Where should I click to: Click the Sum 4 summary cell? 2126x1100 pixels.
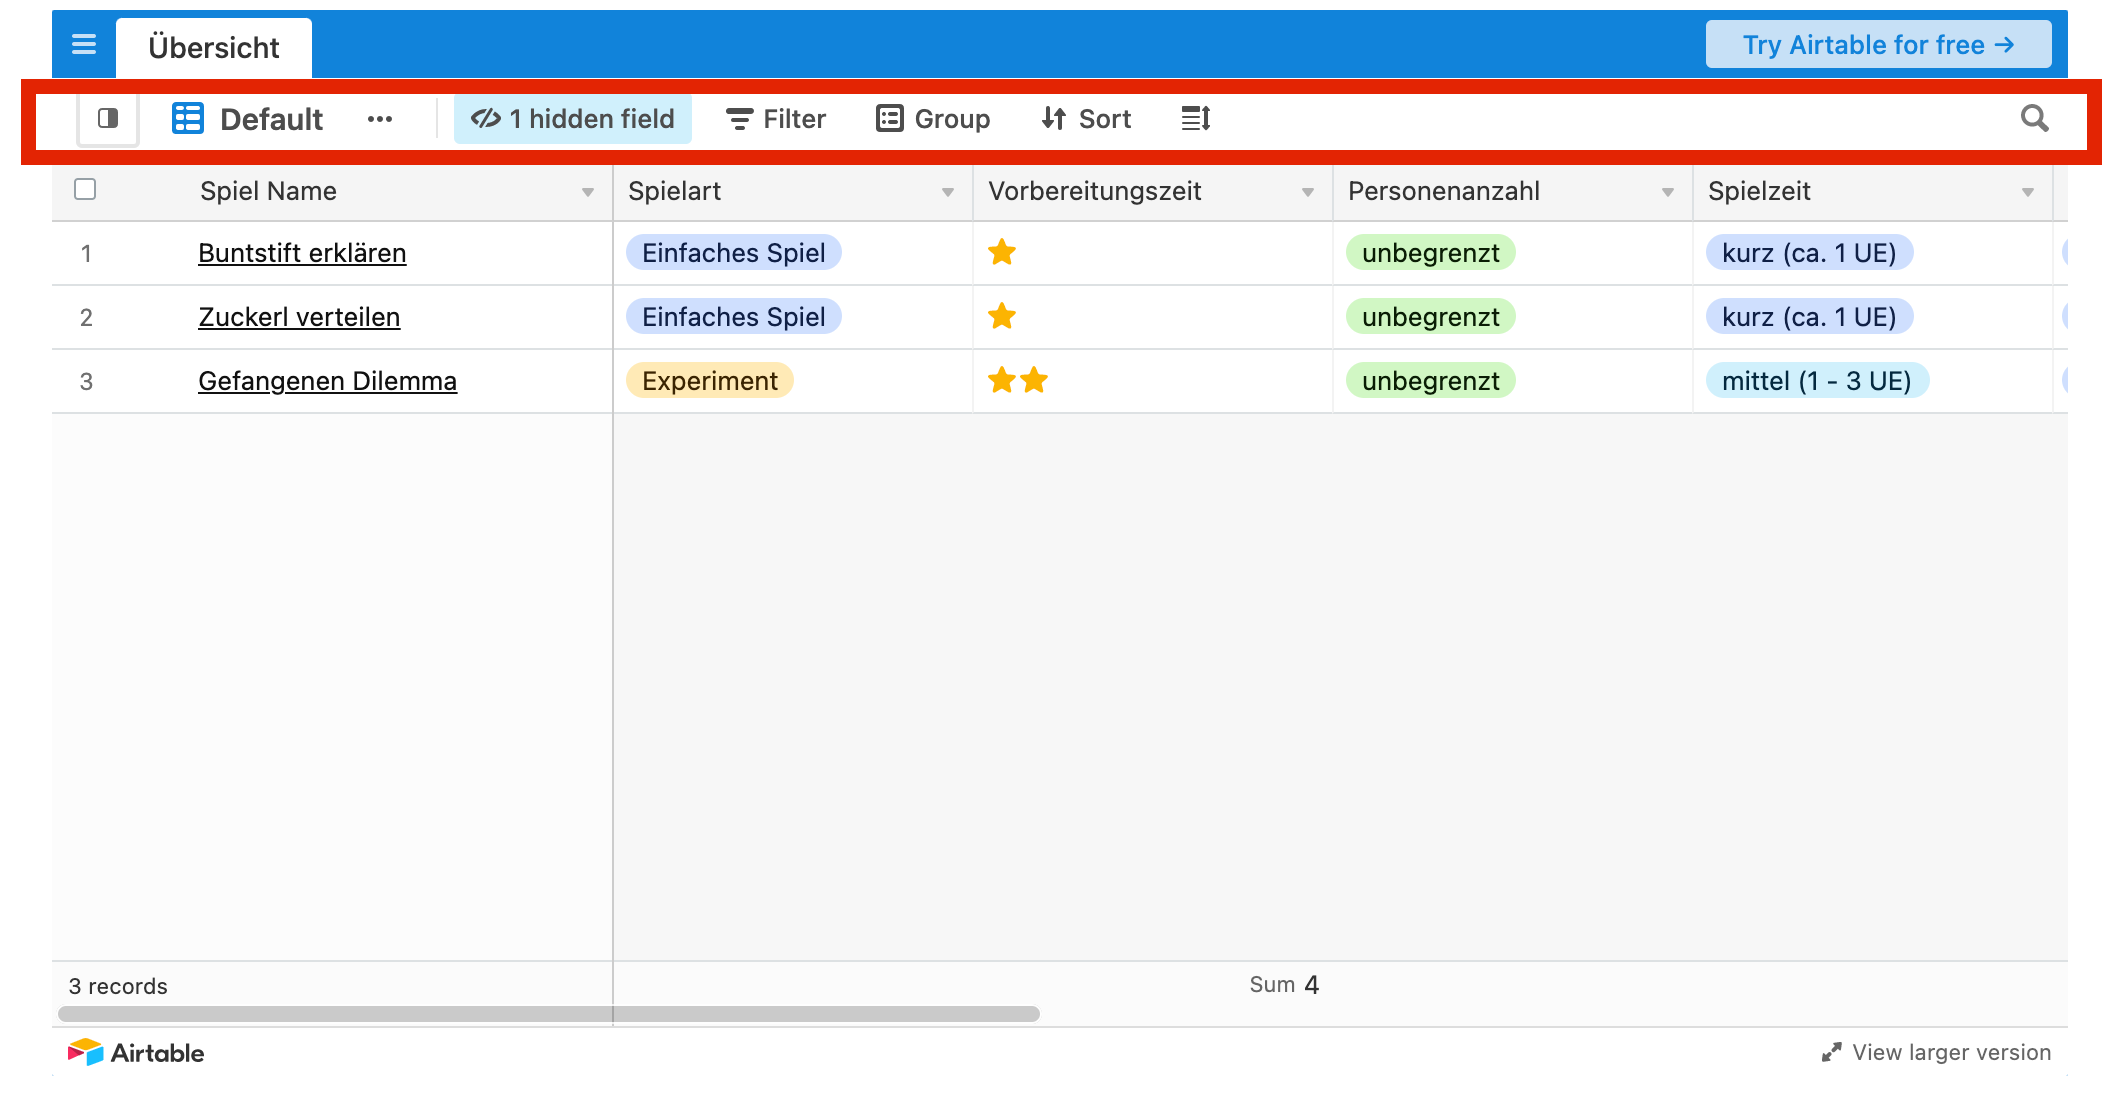[x=1284, y=985]
